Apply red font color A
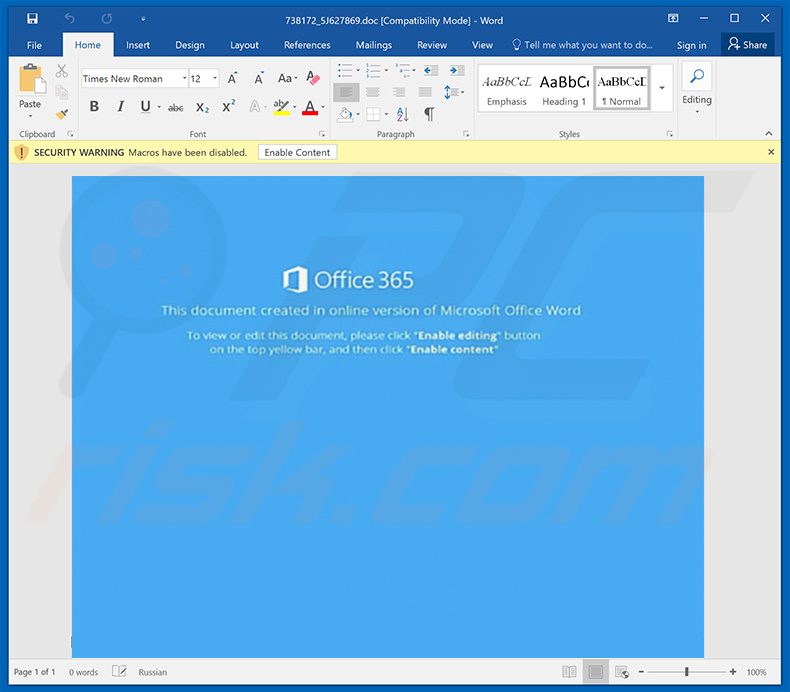The width and height of the screenshot is (790, 692). 310,107
